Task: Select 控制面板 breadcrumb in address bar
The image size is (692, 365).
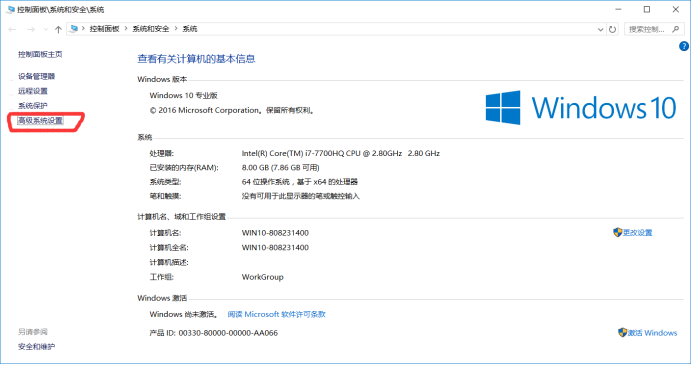Action: [105, 29]
